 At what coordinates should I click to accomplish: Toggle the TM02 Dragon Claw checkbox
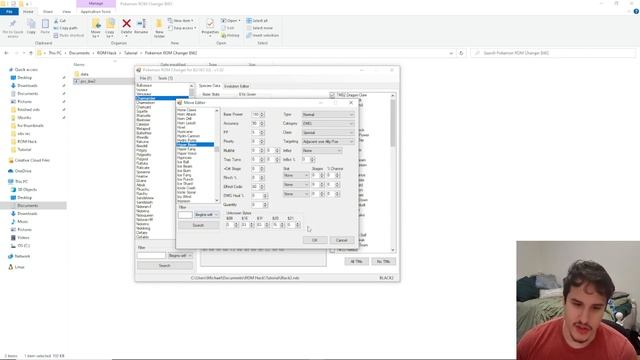pos(332,95)
